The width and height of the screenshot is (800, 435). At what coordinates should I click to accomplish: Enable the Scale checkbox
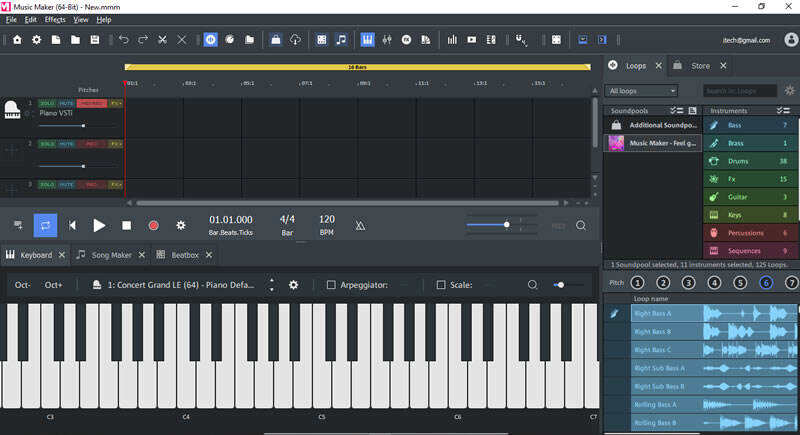coord(441,285)
